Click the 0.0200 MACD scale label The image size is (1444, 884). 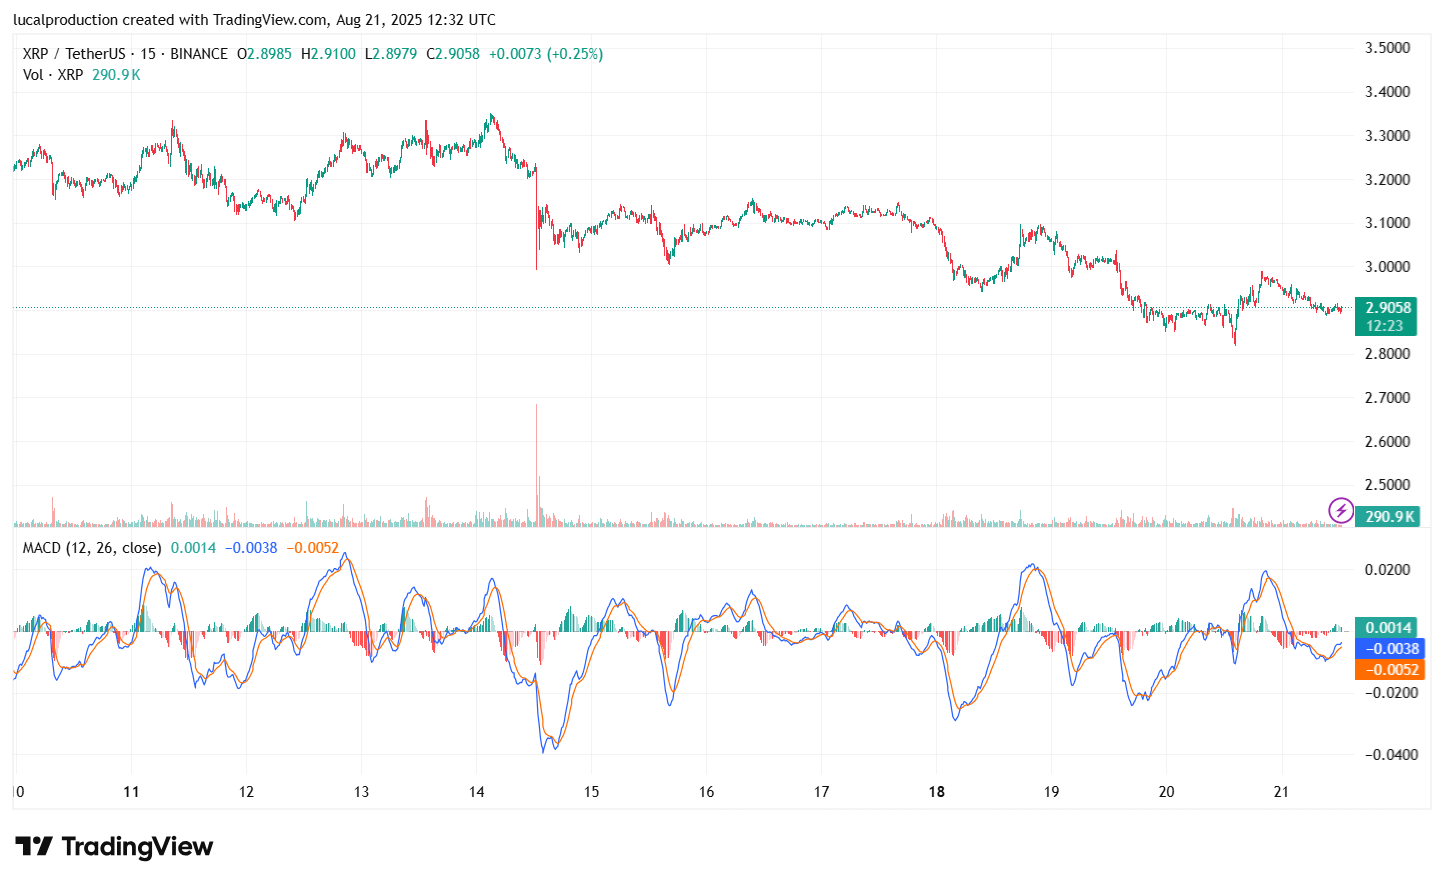click(1387, 570)
